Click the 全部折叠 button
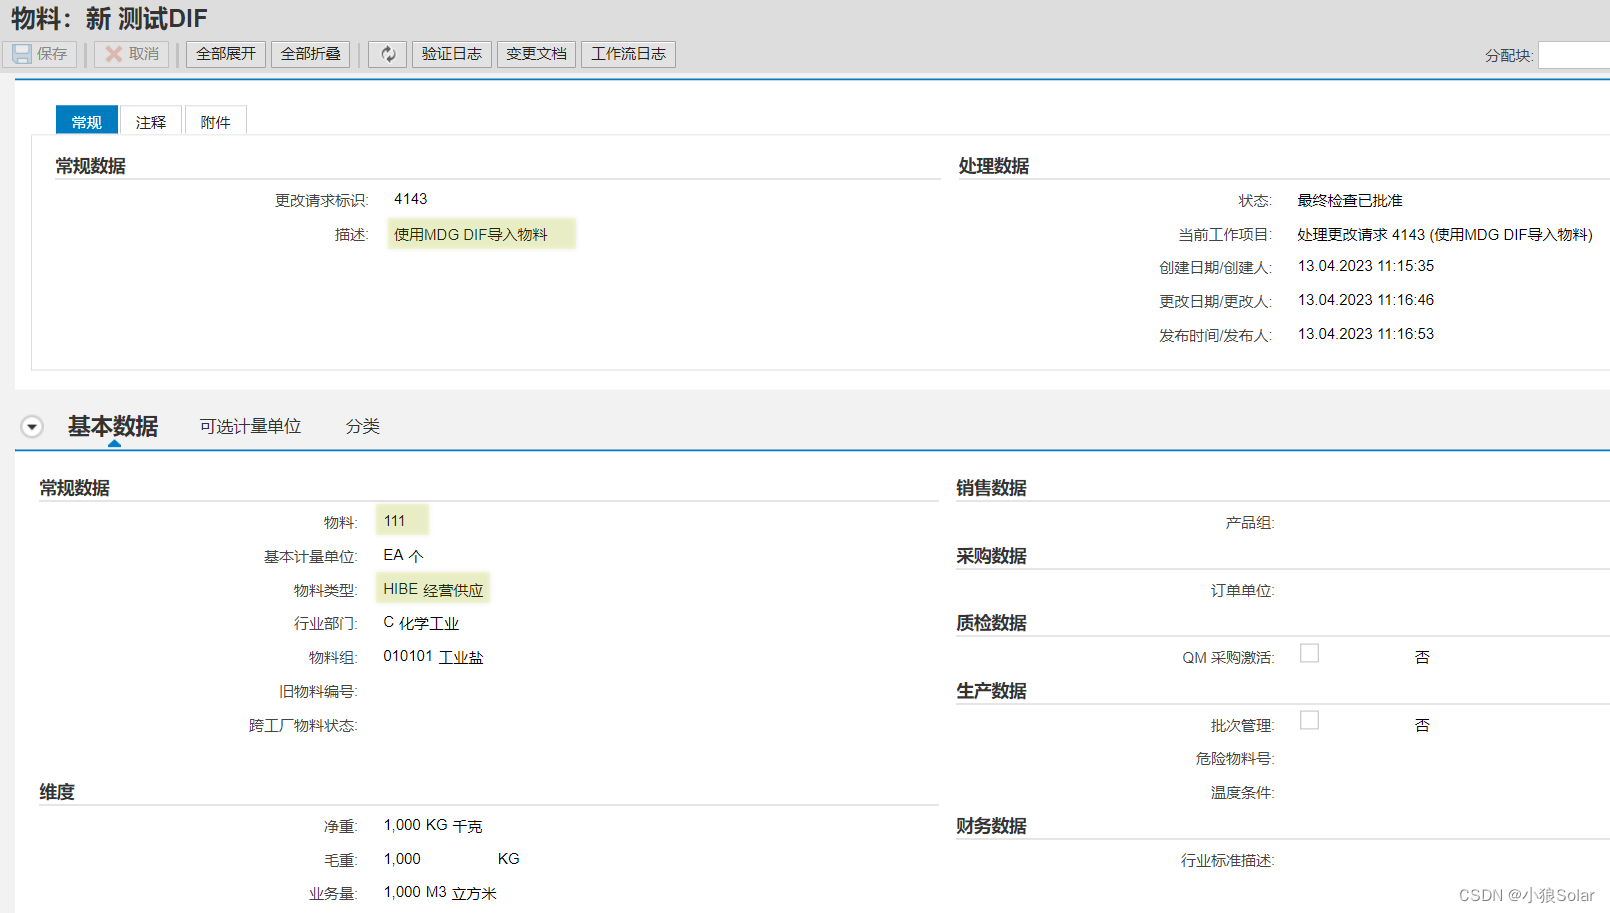The image size is (1610, 913). pos(310,54)
